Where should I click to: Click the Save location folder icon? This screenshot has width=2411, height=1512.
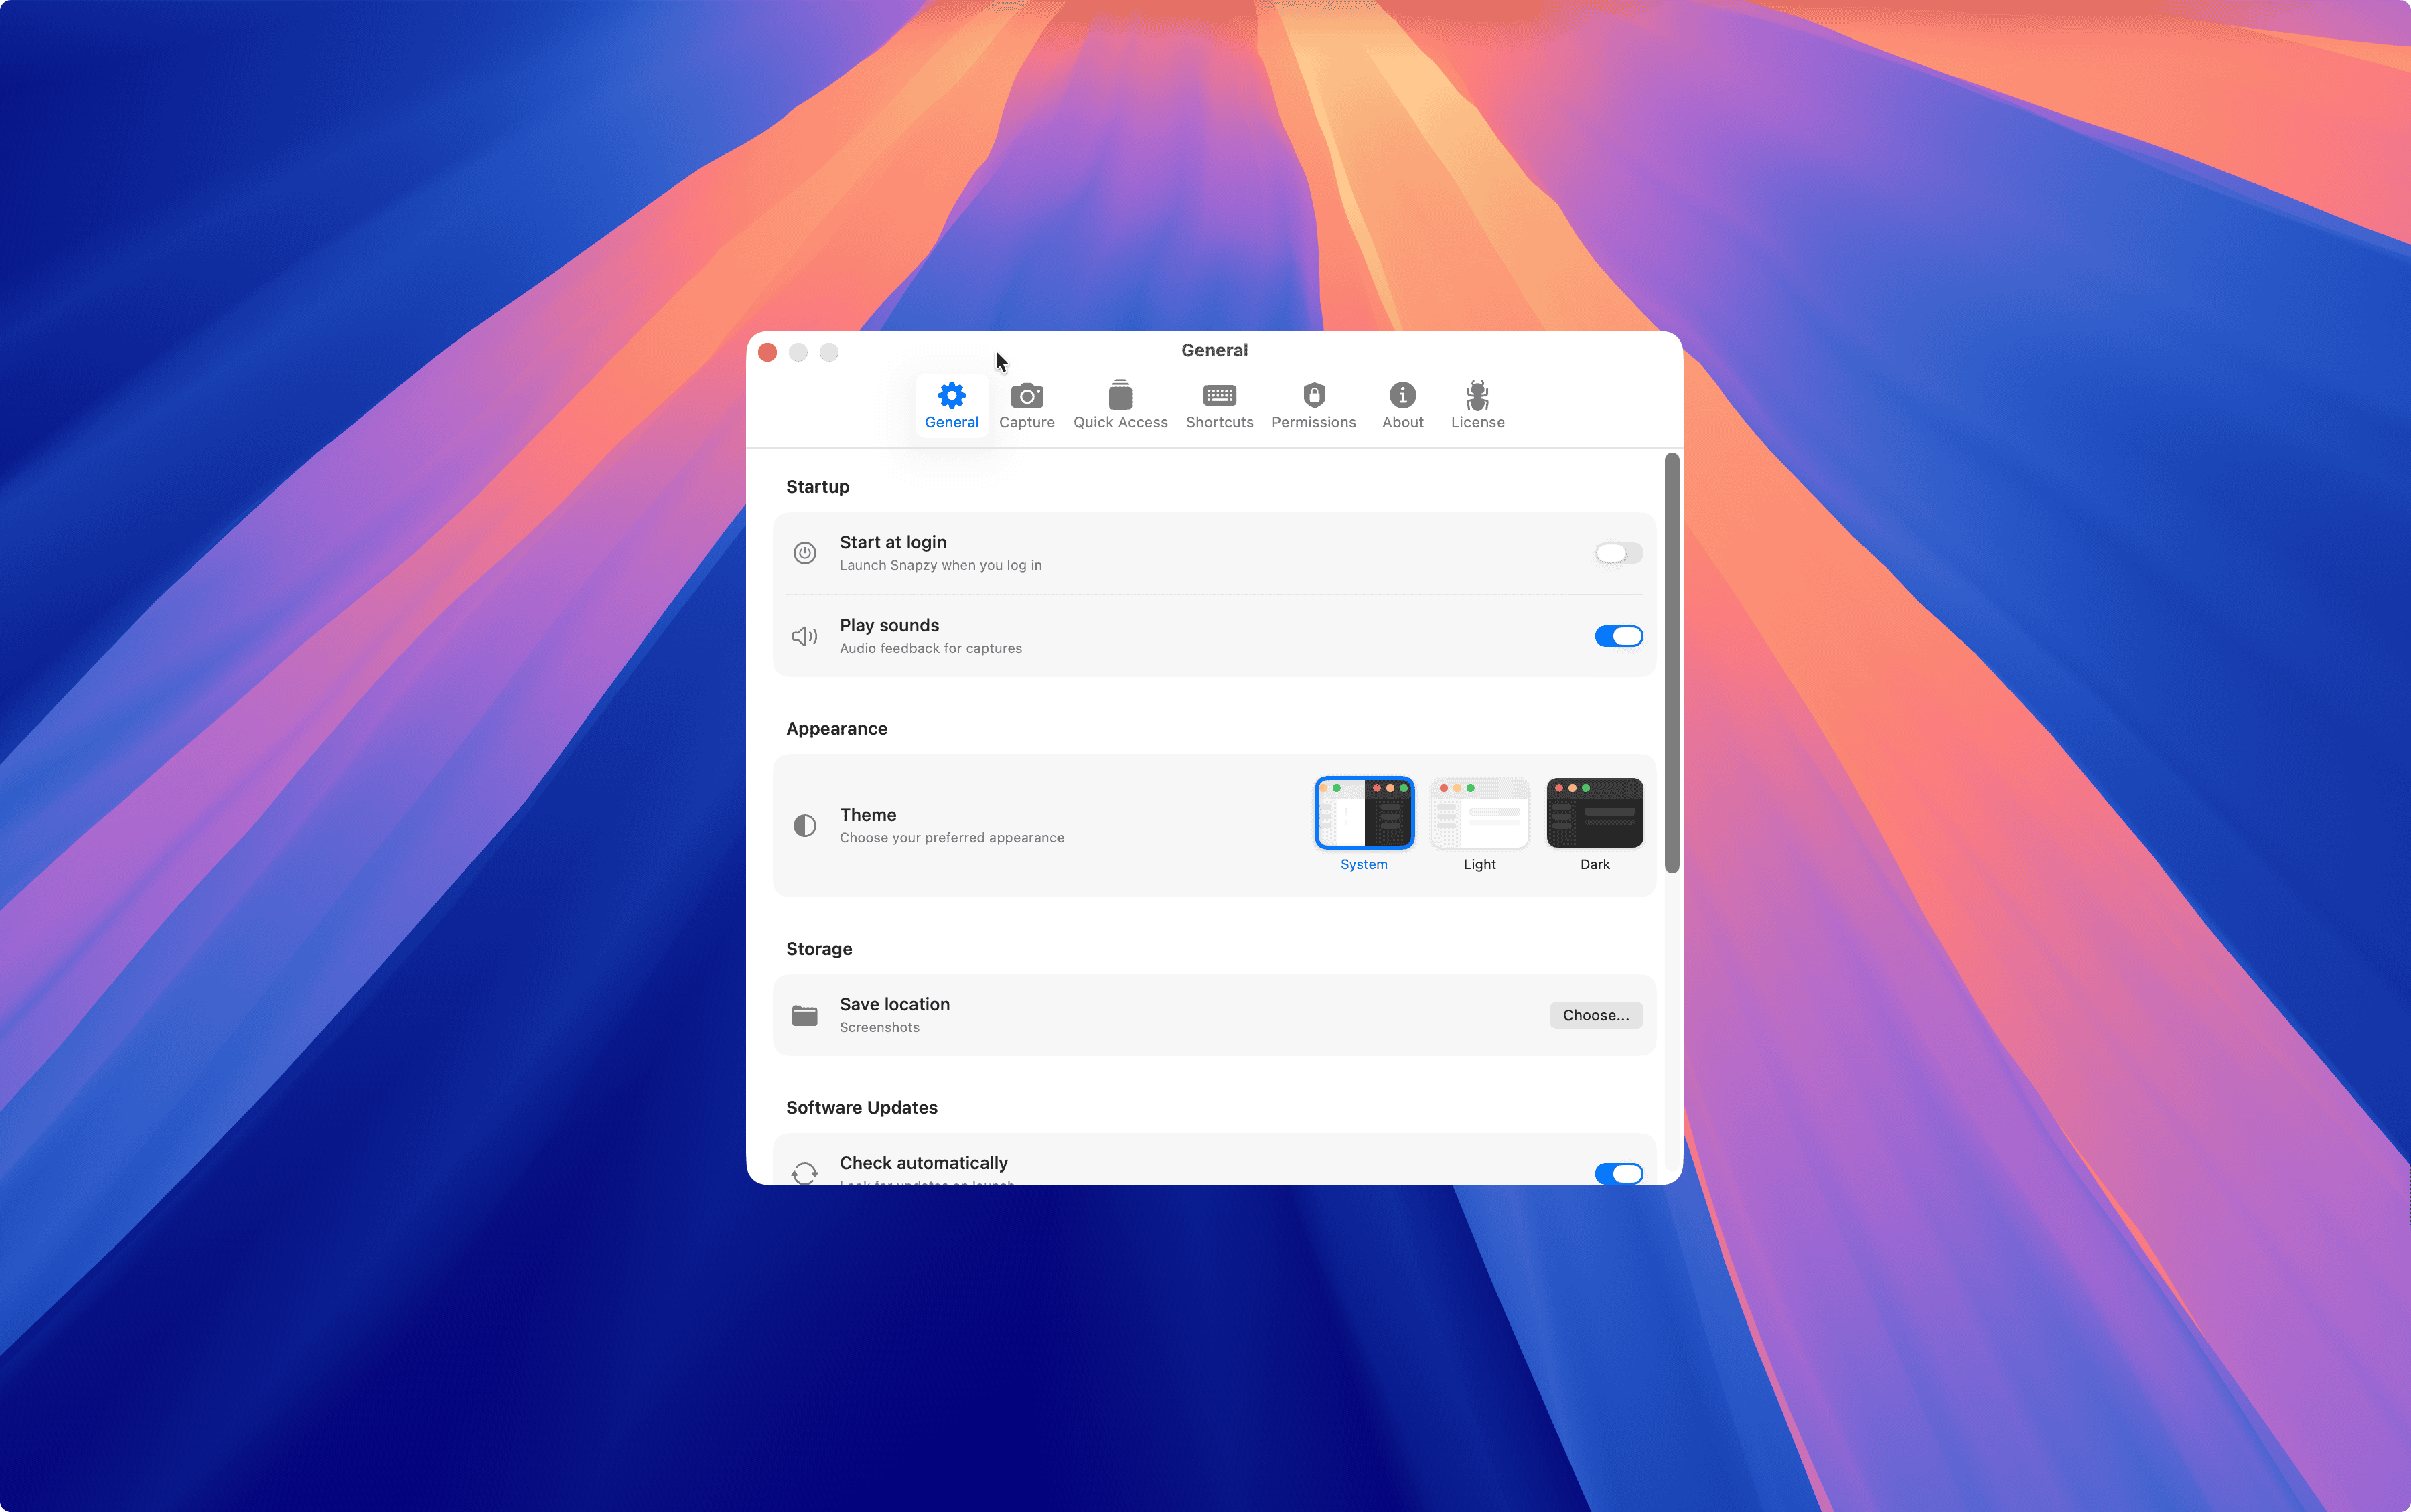click(x=804, y=1016)
